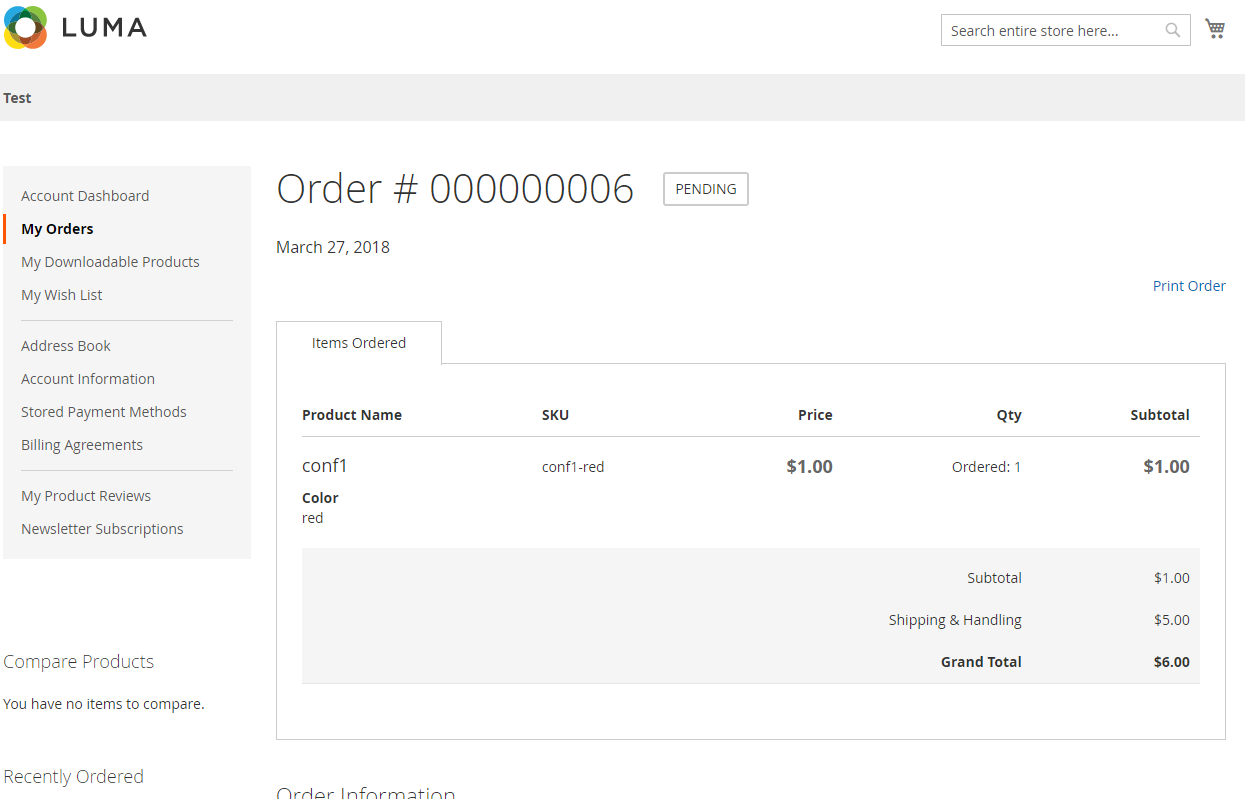
Task: View Billing Agreements
Action: 82,444
